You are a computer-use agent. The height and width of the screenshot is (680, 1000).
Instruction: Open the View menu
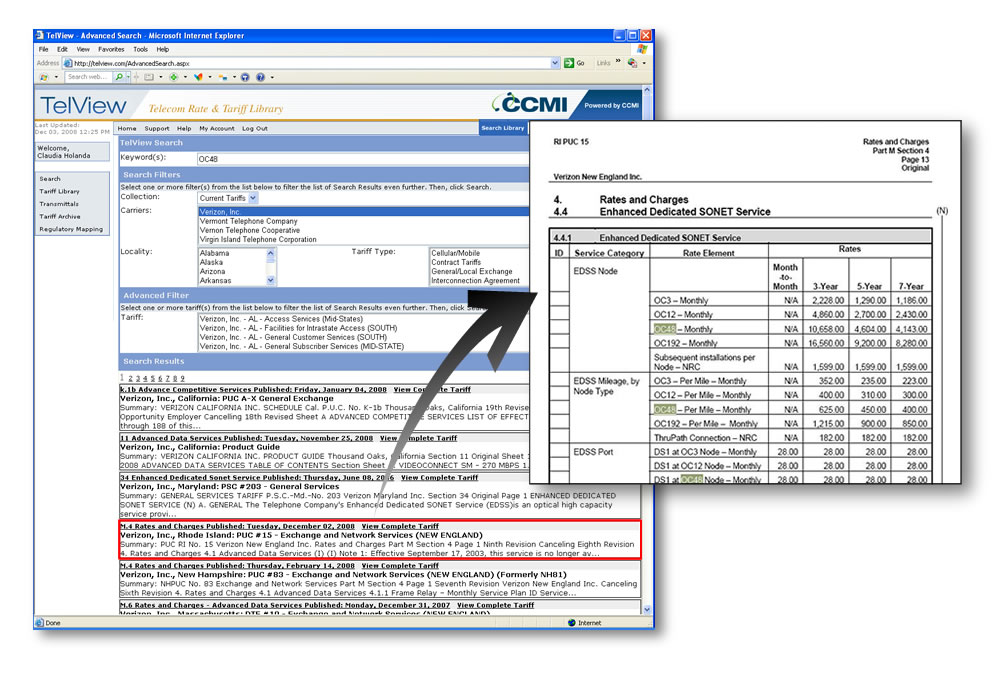click(83, 49)
